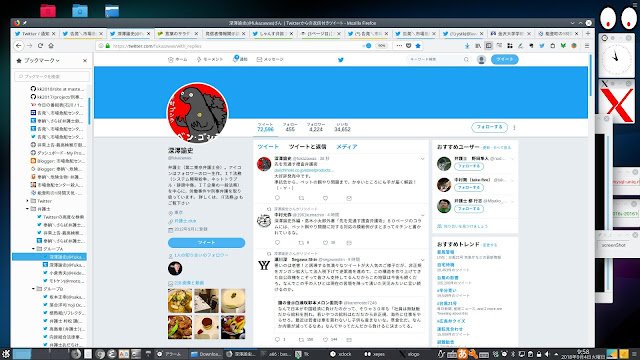The width and height of the screenshot is (640, 360).
Task: Reload the current Twitter page
Action: (x=40, y=46)
